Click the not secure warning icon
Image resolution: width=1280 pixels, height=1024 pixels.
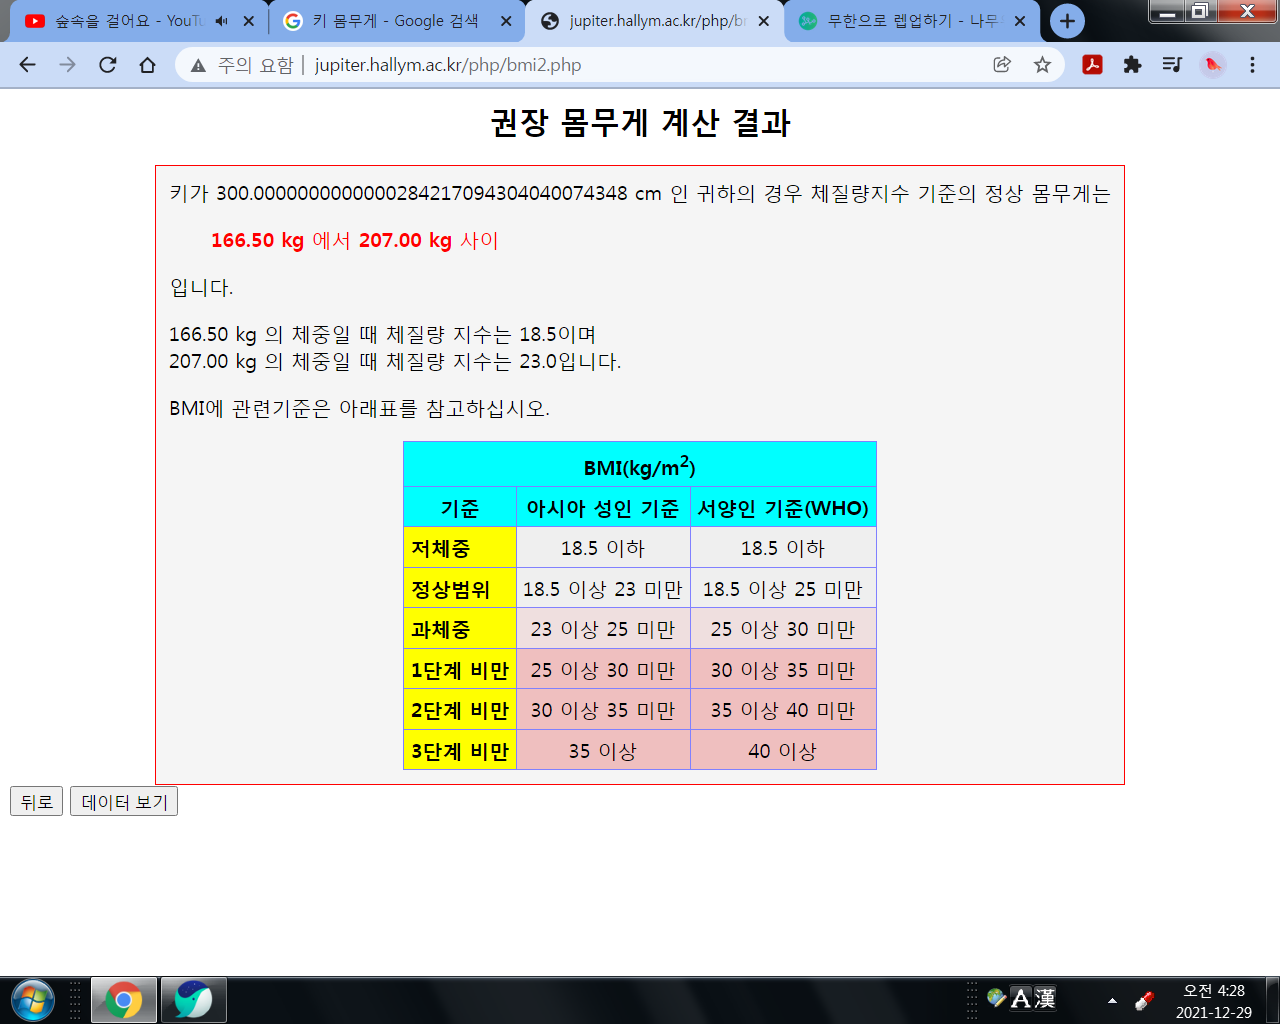point(198,65)
